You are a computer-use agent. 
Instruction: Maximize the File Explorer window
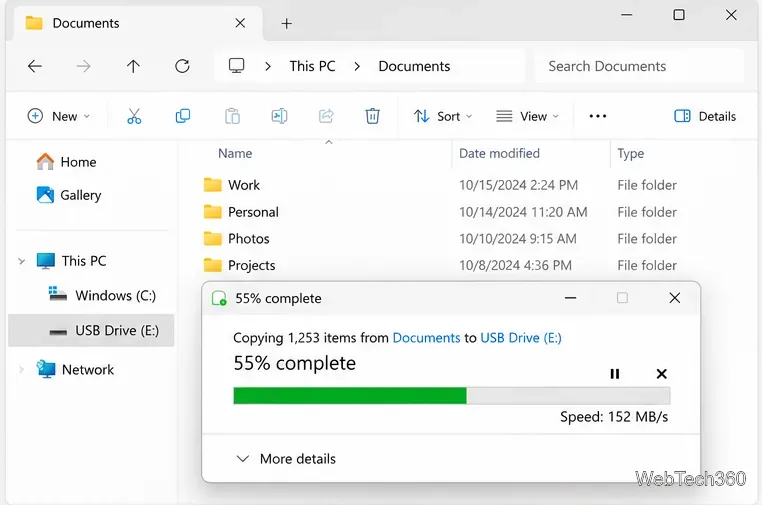click(x=679, y=15)
